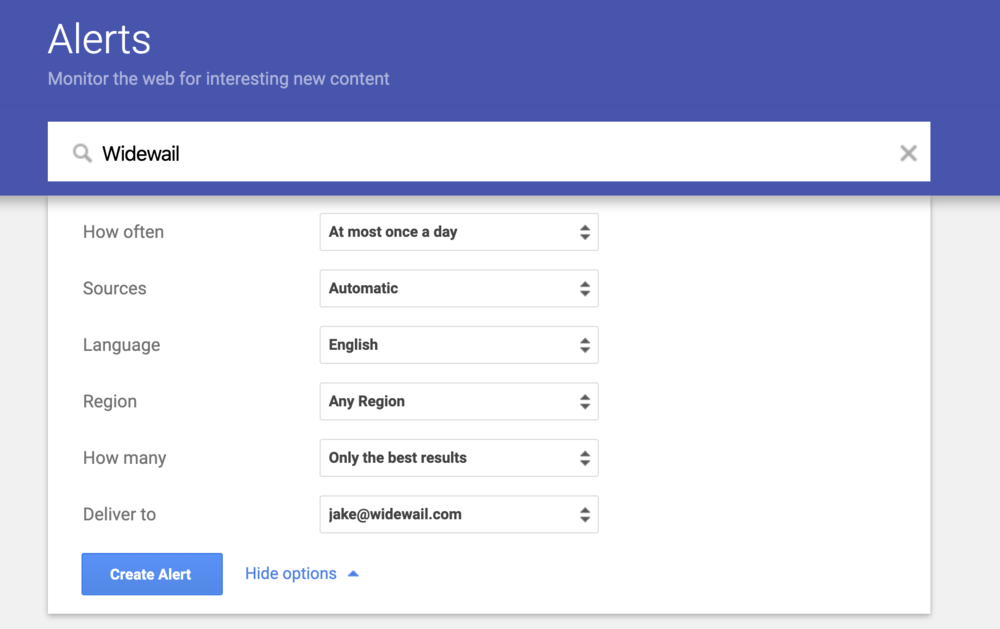
Task: Open the Deliver to email dropdown
Action: [450, 514]
